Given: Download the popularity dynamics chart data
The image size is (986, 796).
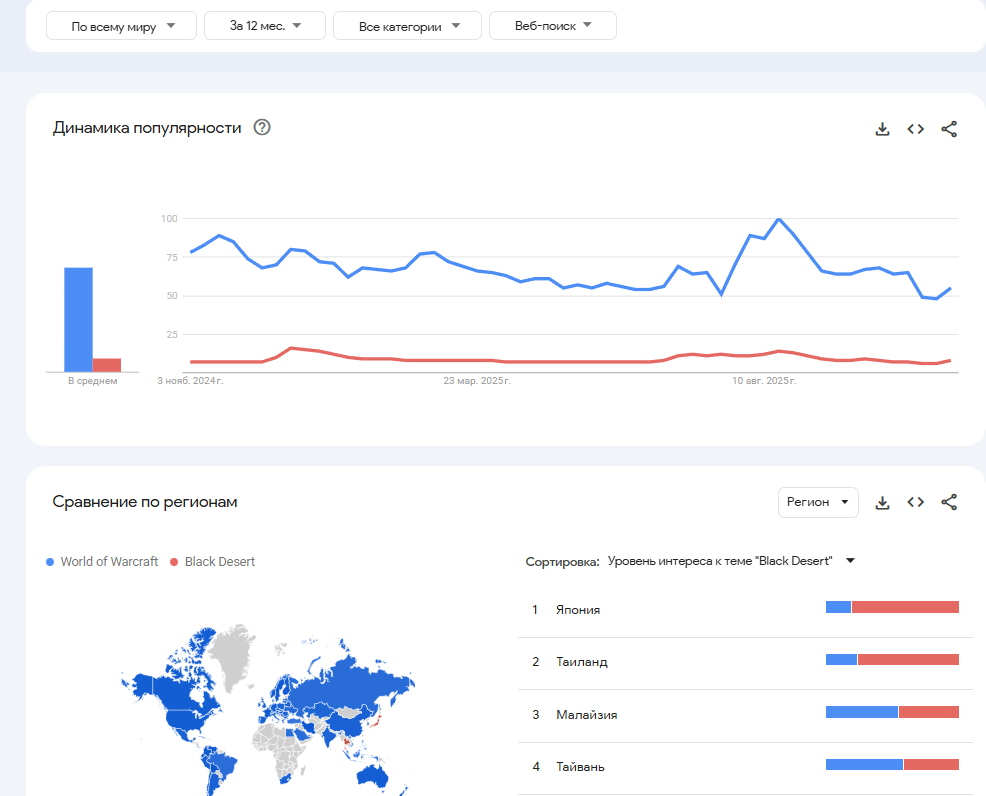Looking at the screenshot, I should 882,129.
